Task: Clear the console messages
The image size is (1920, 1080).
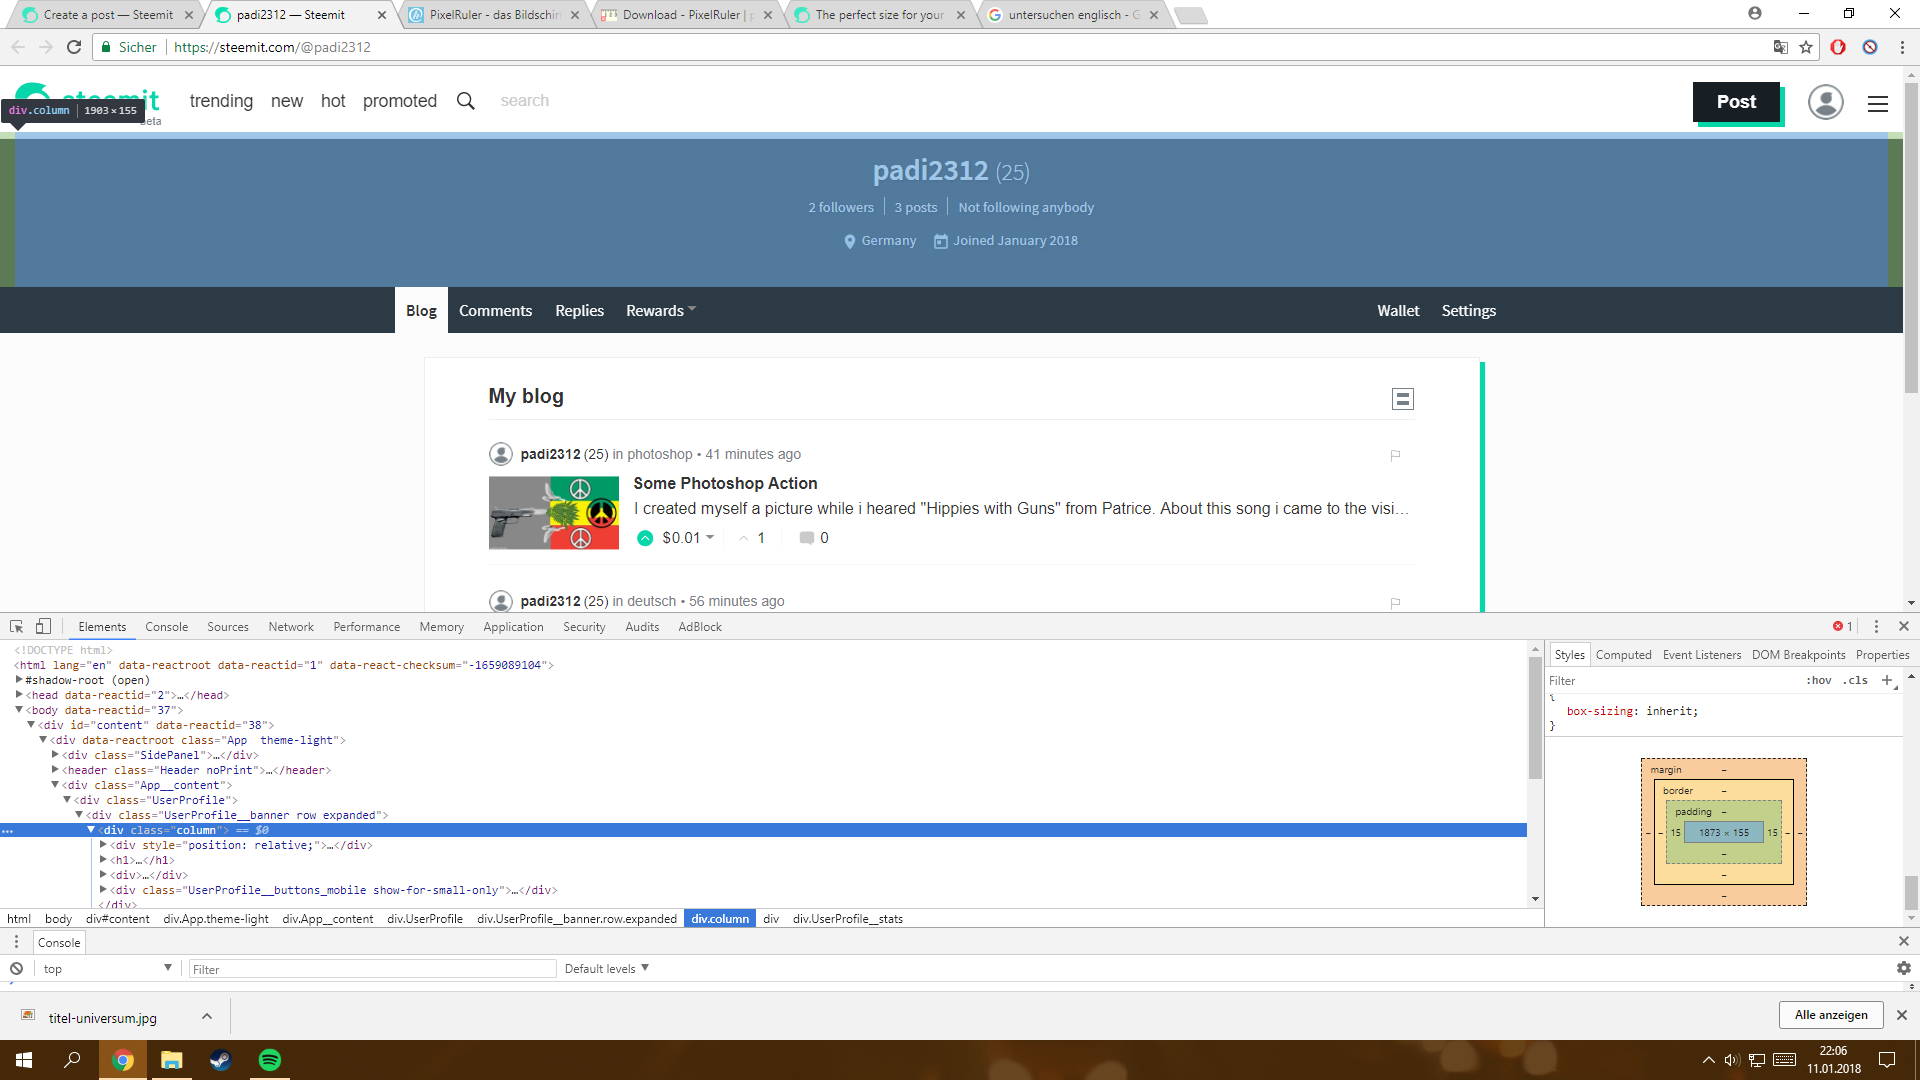Action: tap(16, 968)
